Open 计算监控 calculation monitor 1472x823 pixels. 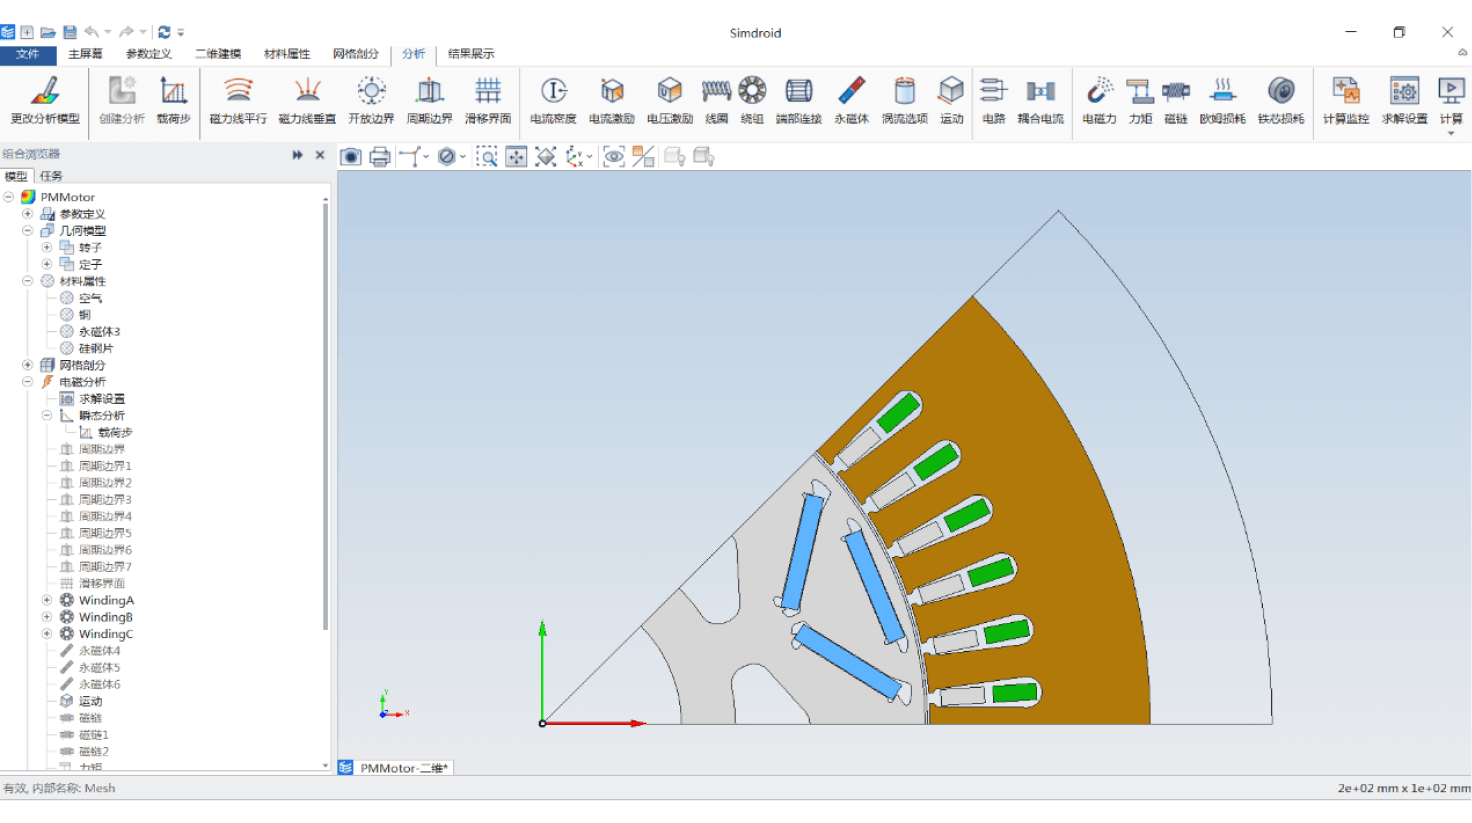click(x=1346, y=100)
